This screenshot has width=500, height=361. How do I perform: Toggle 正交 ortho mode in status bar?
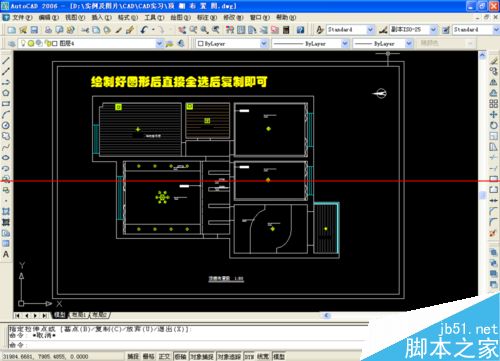coord(164,356)
